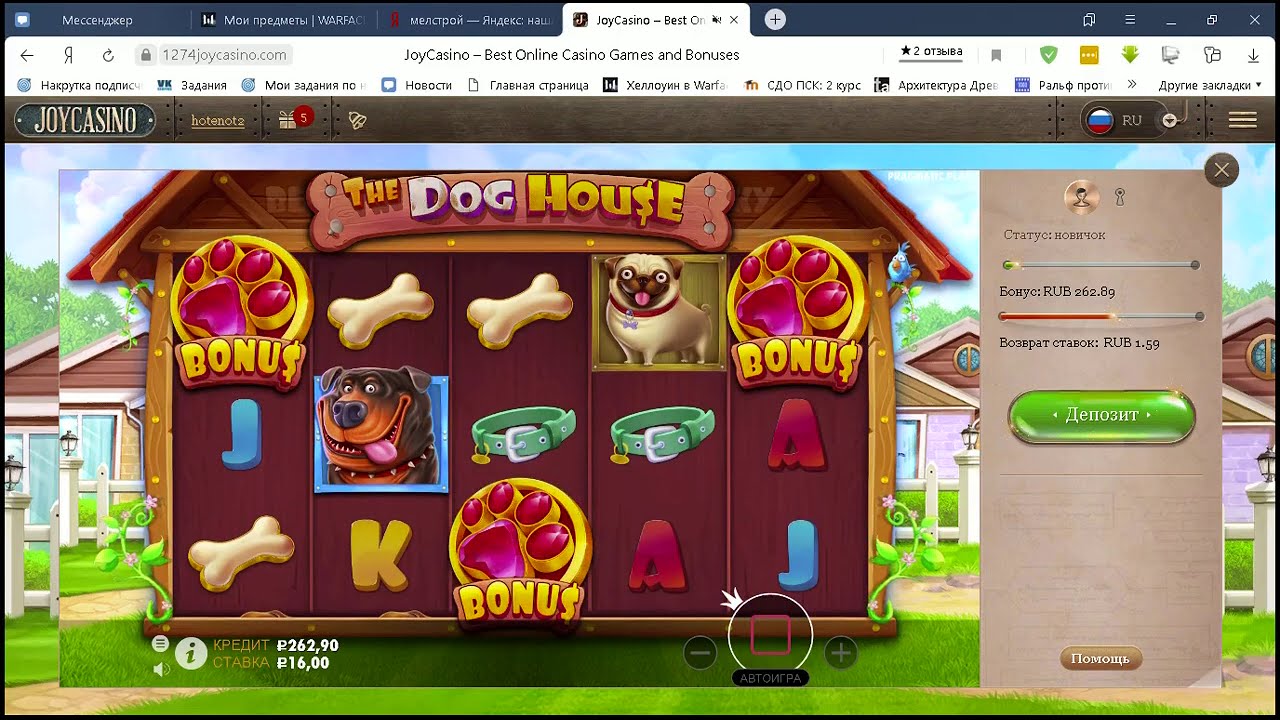The width and height of the screenshot is (1280, 720).
Task: Open the Новости bookmark
Action: 417,85
